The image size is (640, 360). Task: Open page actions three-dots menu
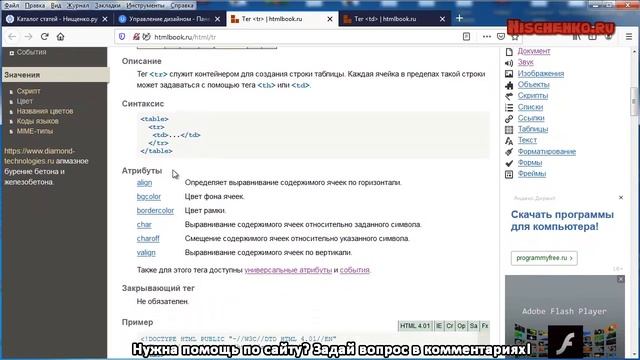[487, 37]
